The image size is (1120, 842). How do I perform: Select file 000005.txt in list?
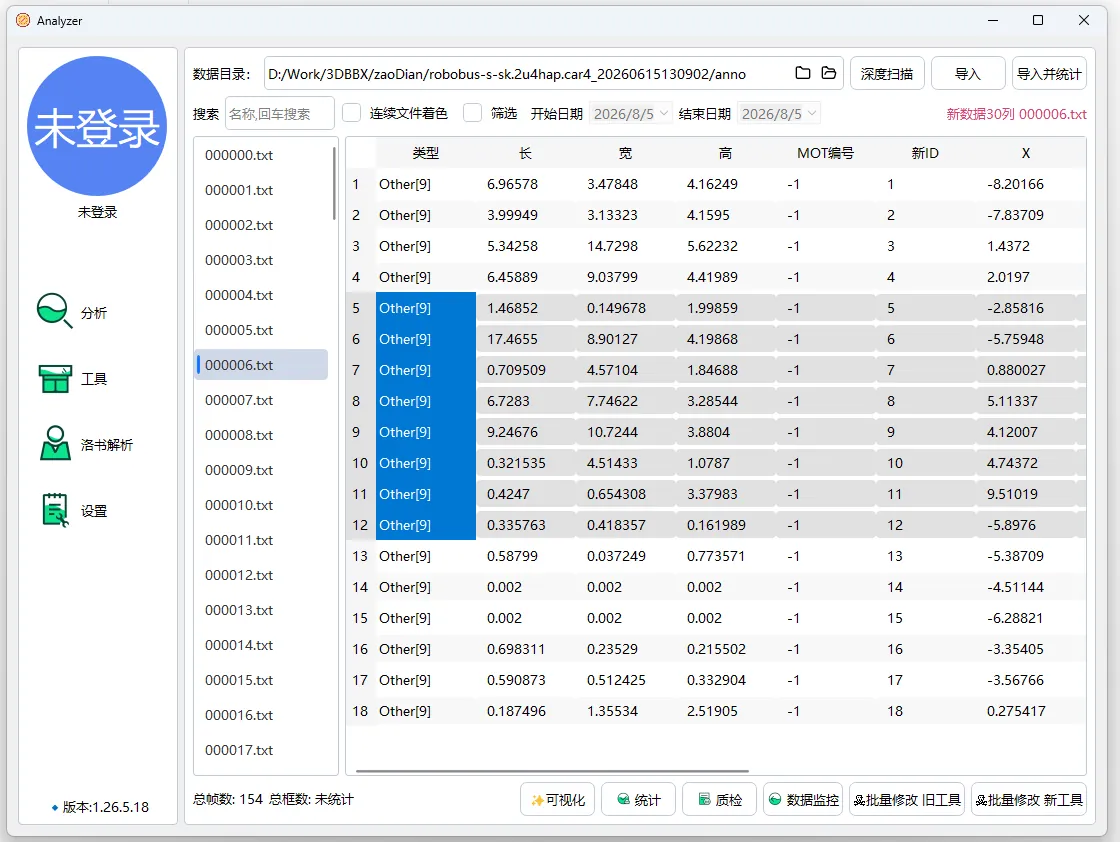(261, 330)
